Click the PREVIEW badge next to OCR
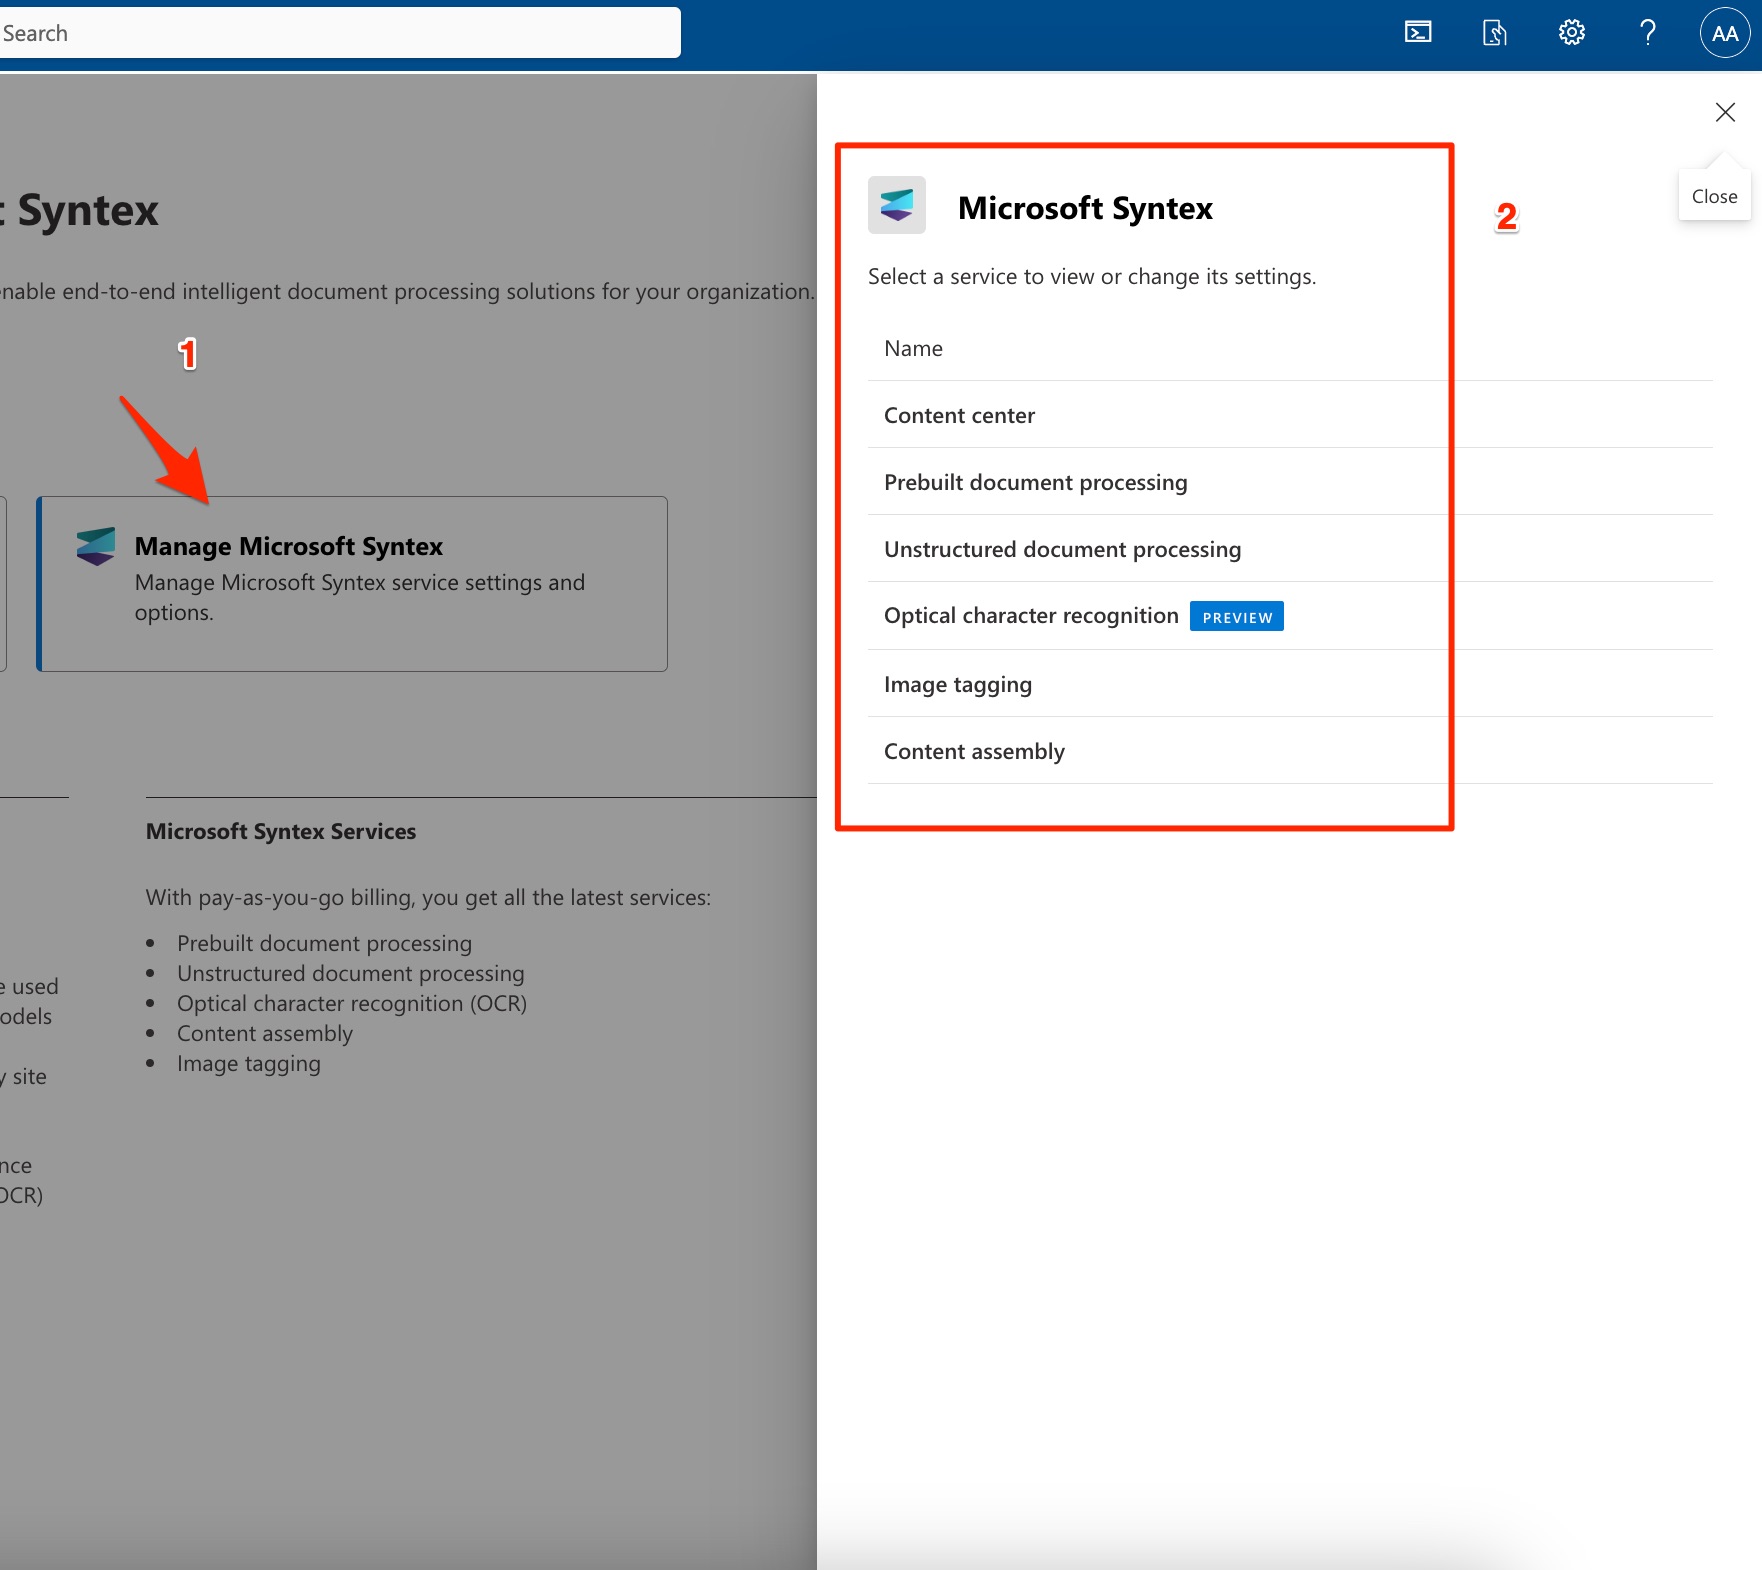 tap(1237, 616)
